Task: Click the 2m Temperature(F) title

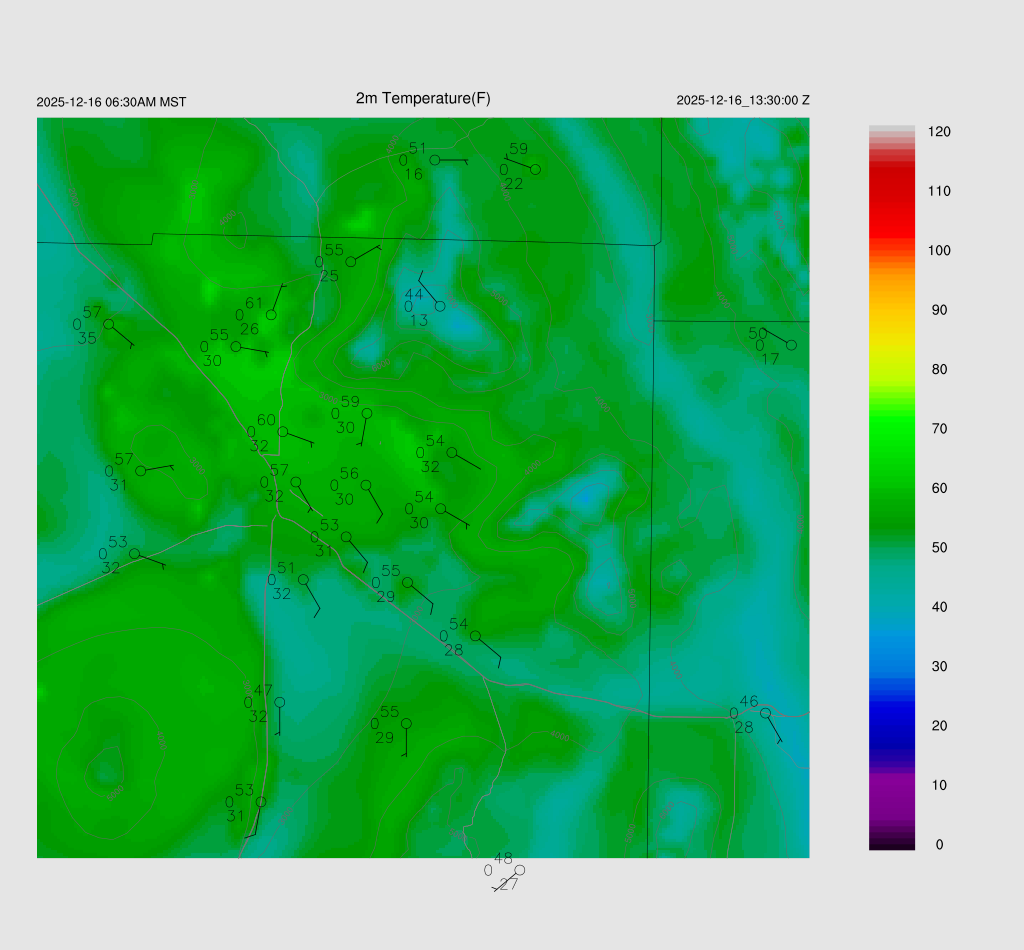Action: click(423, 98)
